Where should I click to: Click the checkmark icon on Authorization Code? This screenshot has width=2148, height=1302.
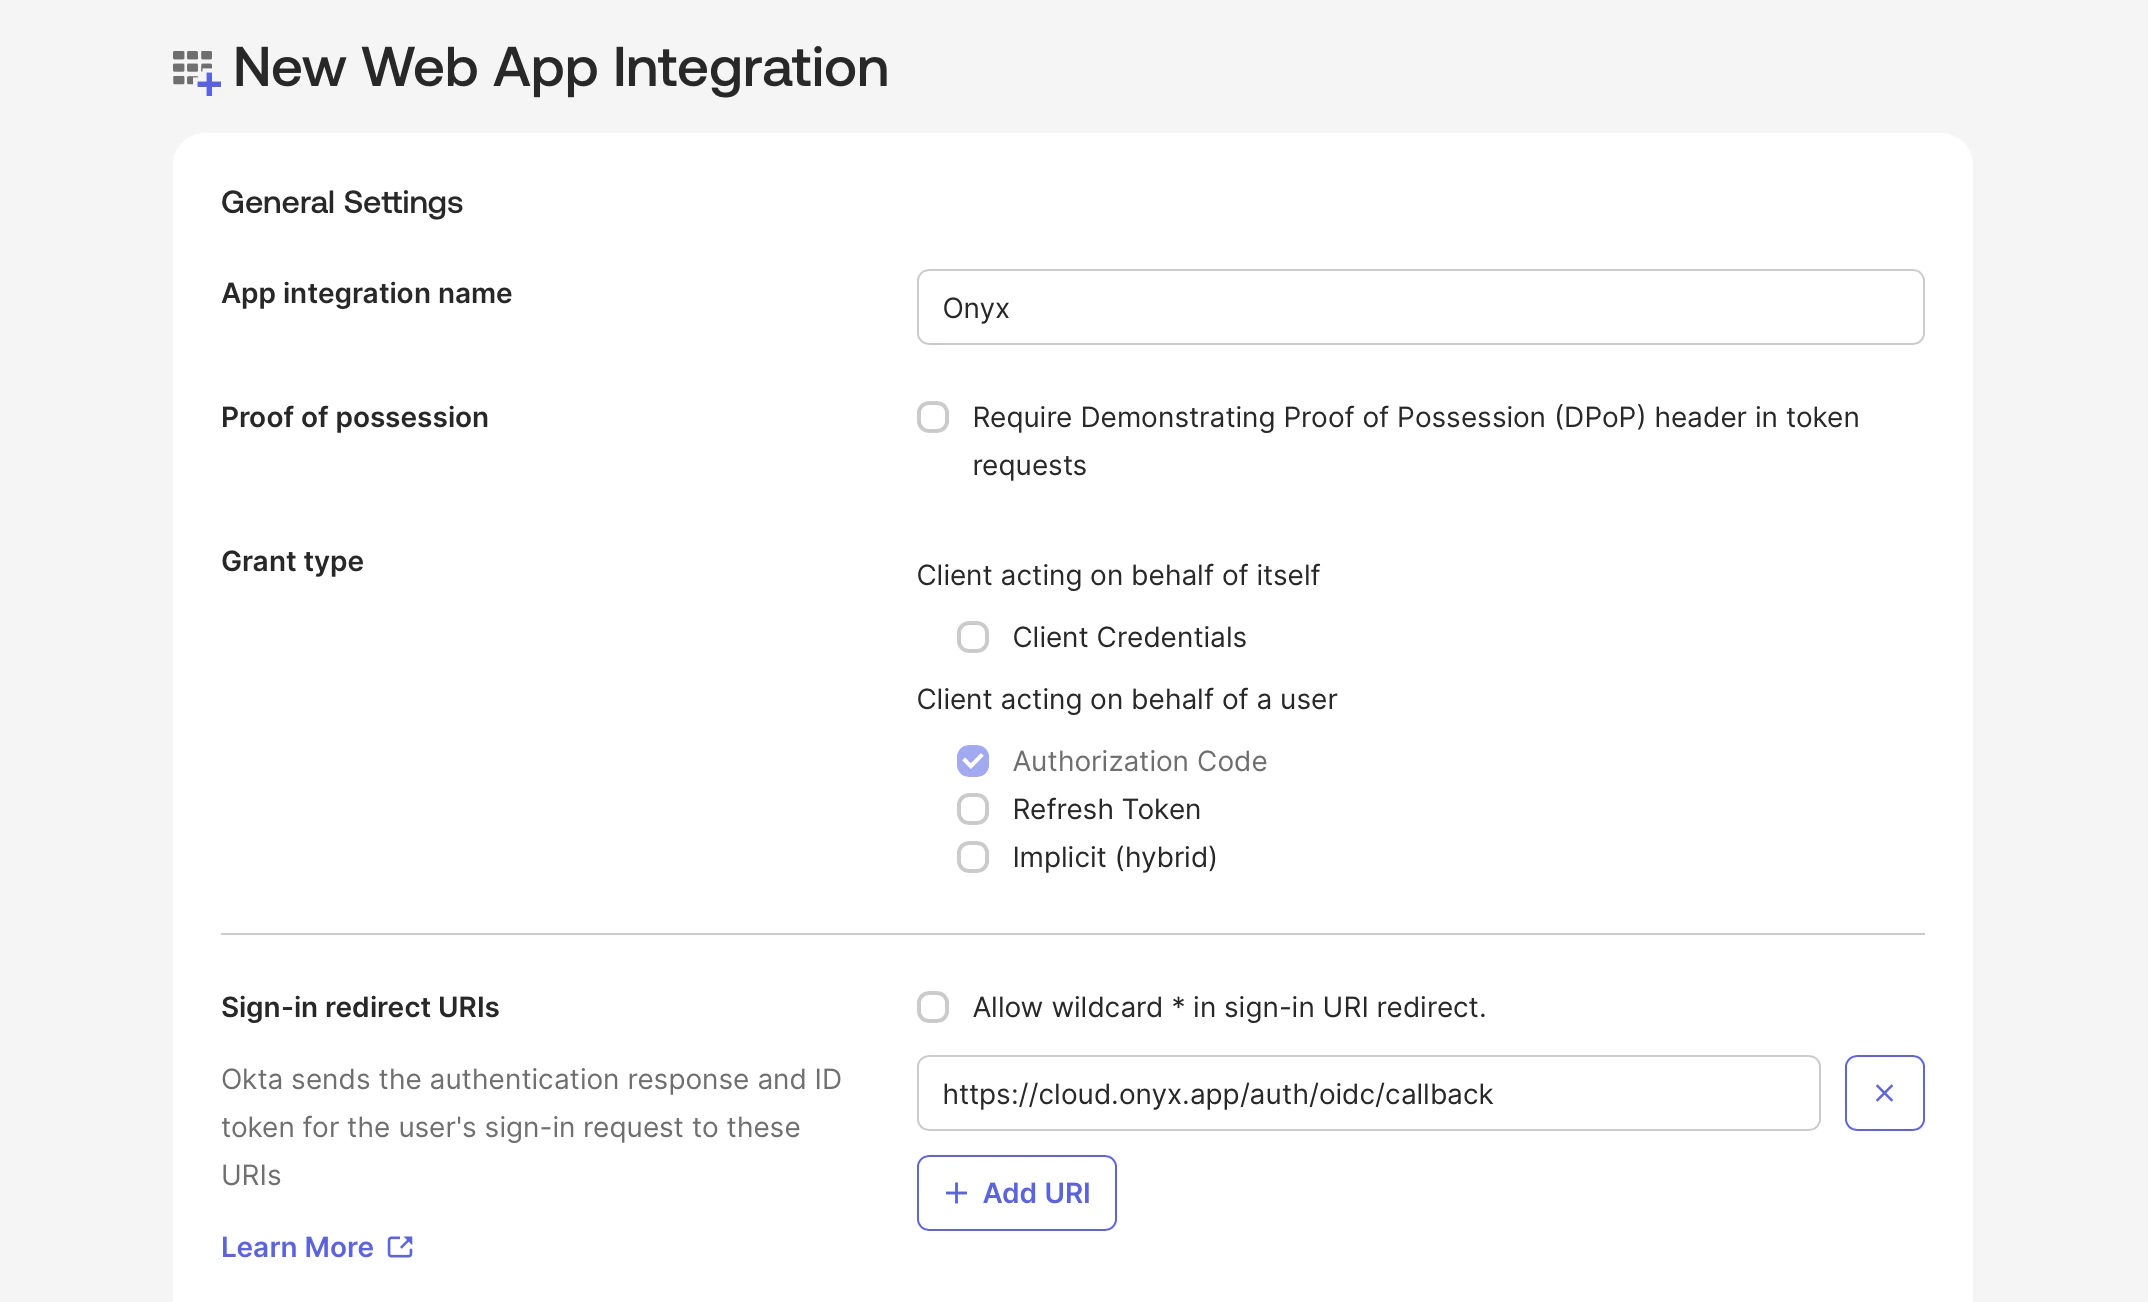[x=971, y=760]
